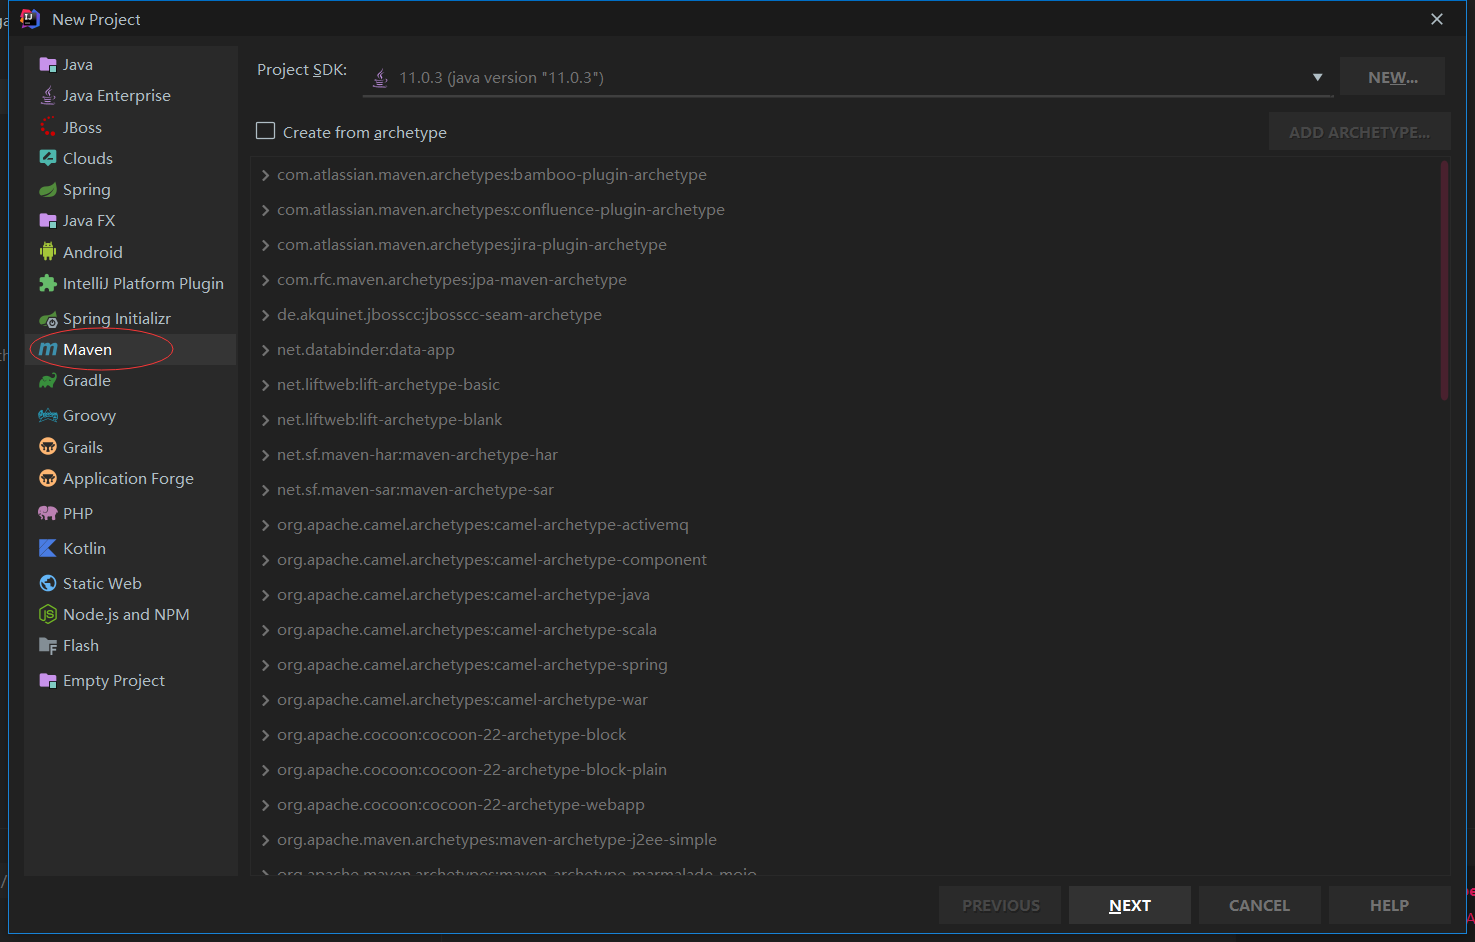Image resolution: width=1475 pixels, height=942 pixels.
Task: Close the New Project dialog
Action: (1437, 19)
